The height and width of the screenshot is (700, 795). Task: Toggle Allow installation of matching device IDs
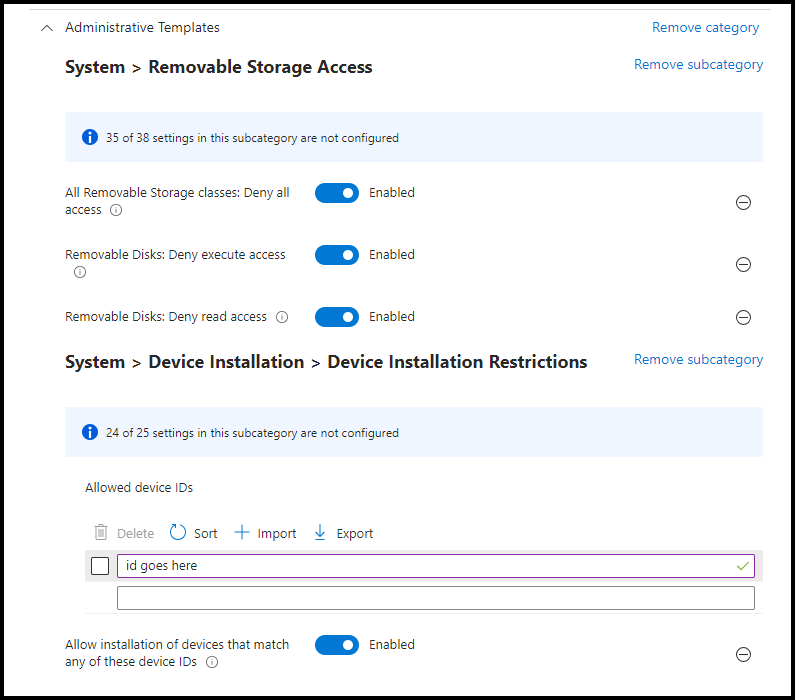[337, 645]
